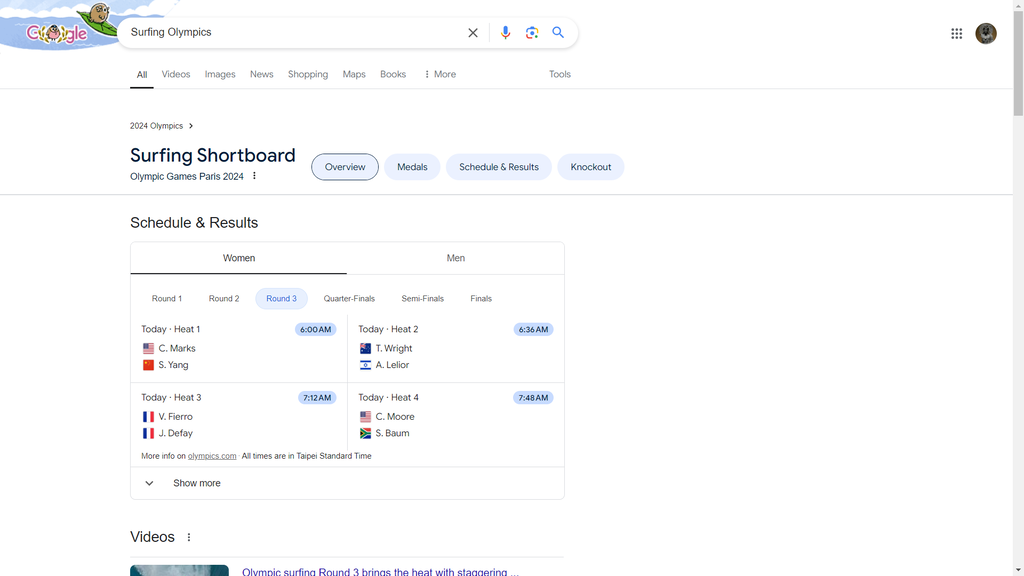Switch to the Men results tab
The width and height of the screenshot is (1024, 576).
(456, 258)
